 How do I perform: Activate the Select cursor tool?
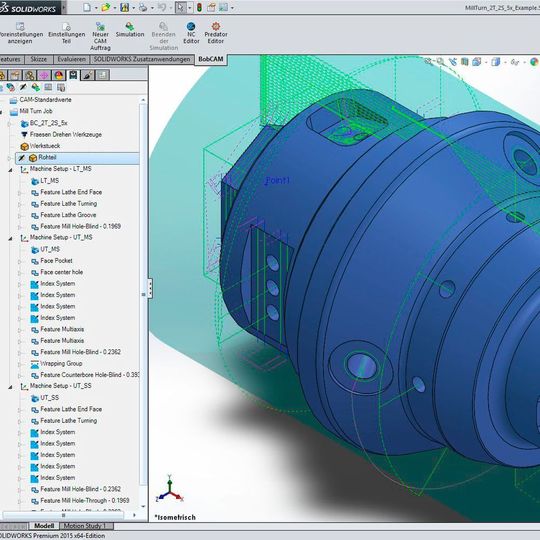click(x=180, y=7)
